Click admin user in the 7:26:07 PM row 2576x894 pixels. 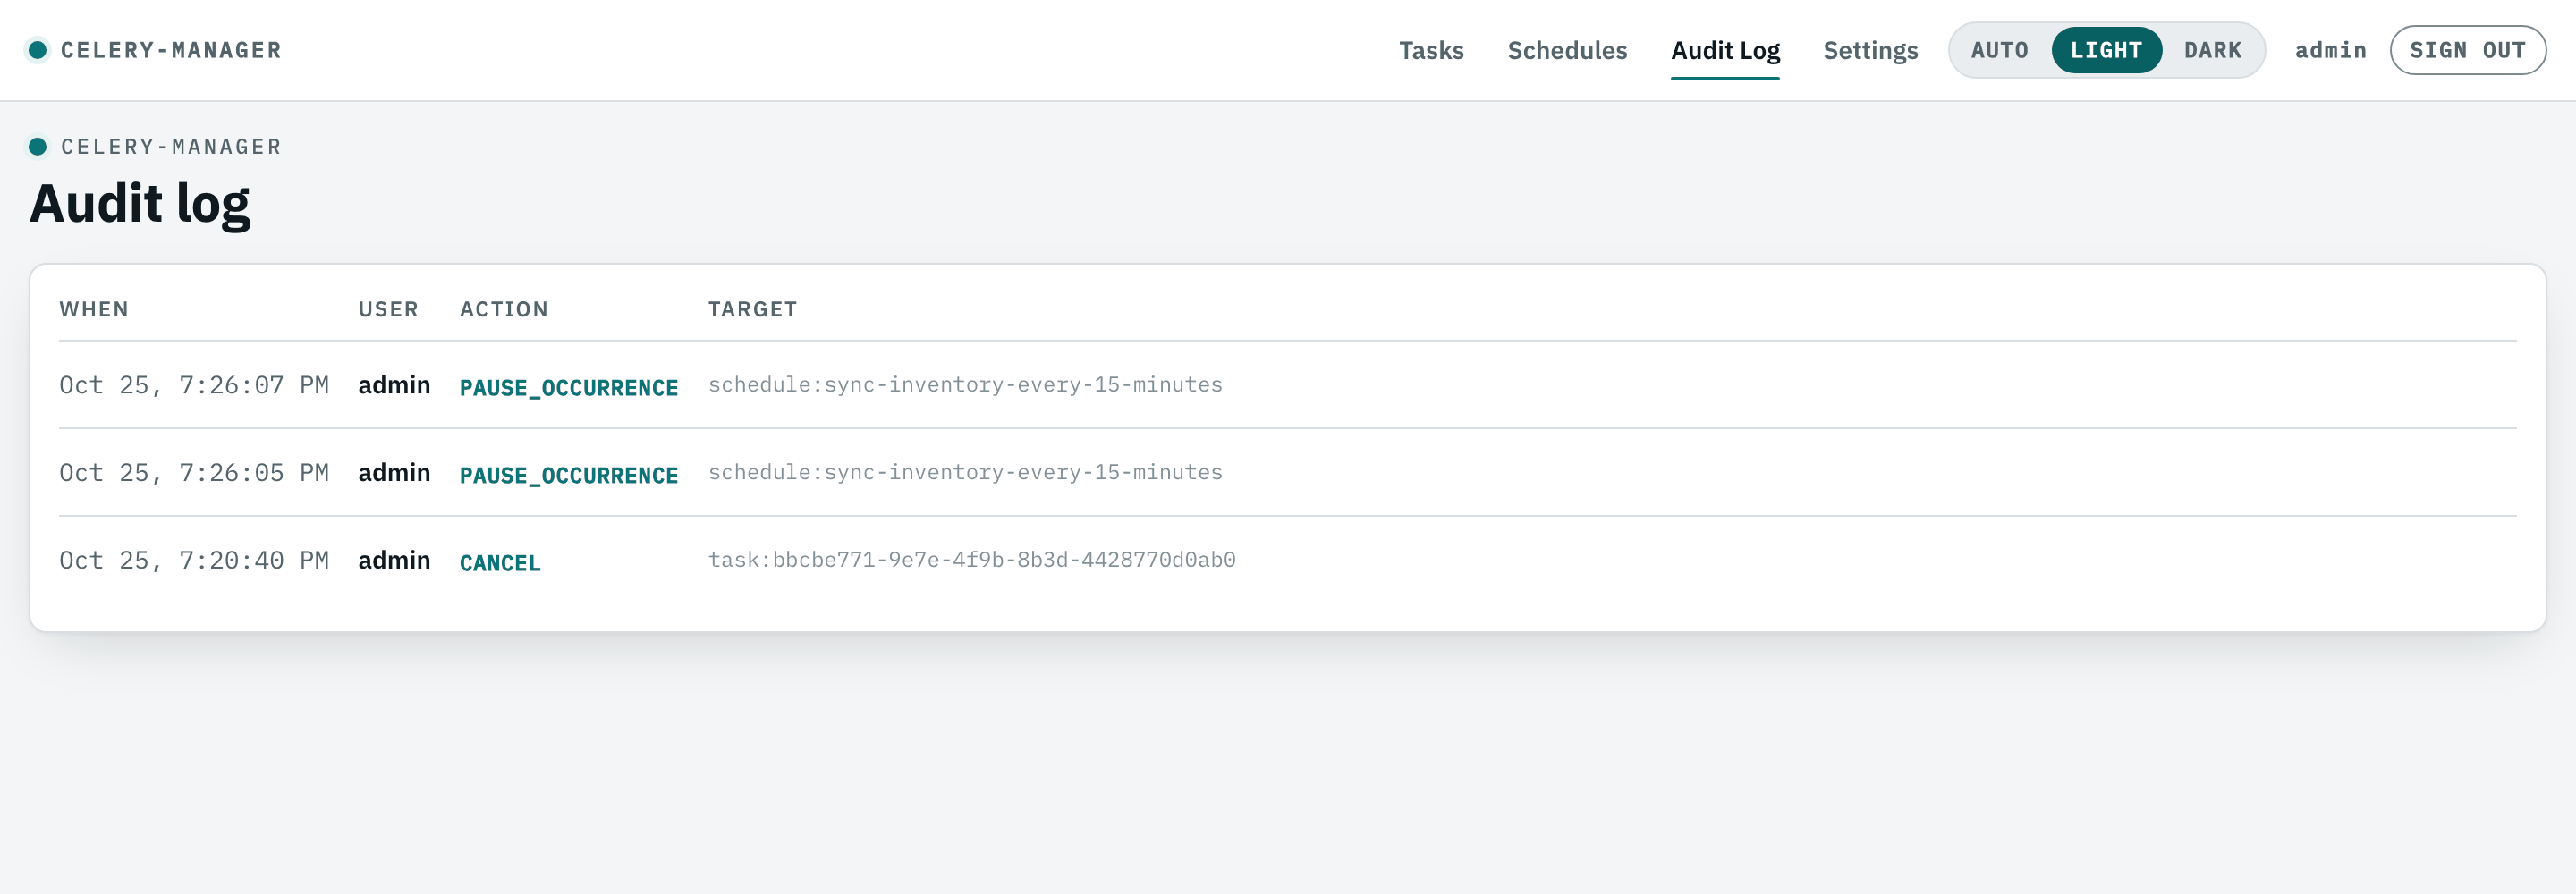(394, 385)
